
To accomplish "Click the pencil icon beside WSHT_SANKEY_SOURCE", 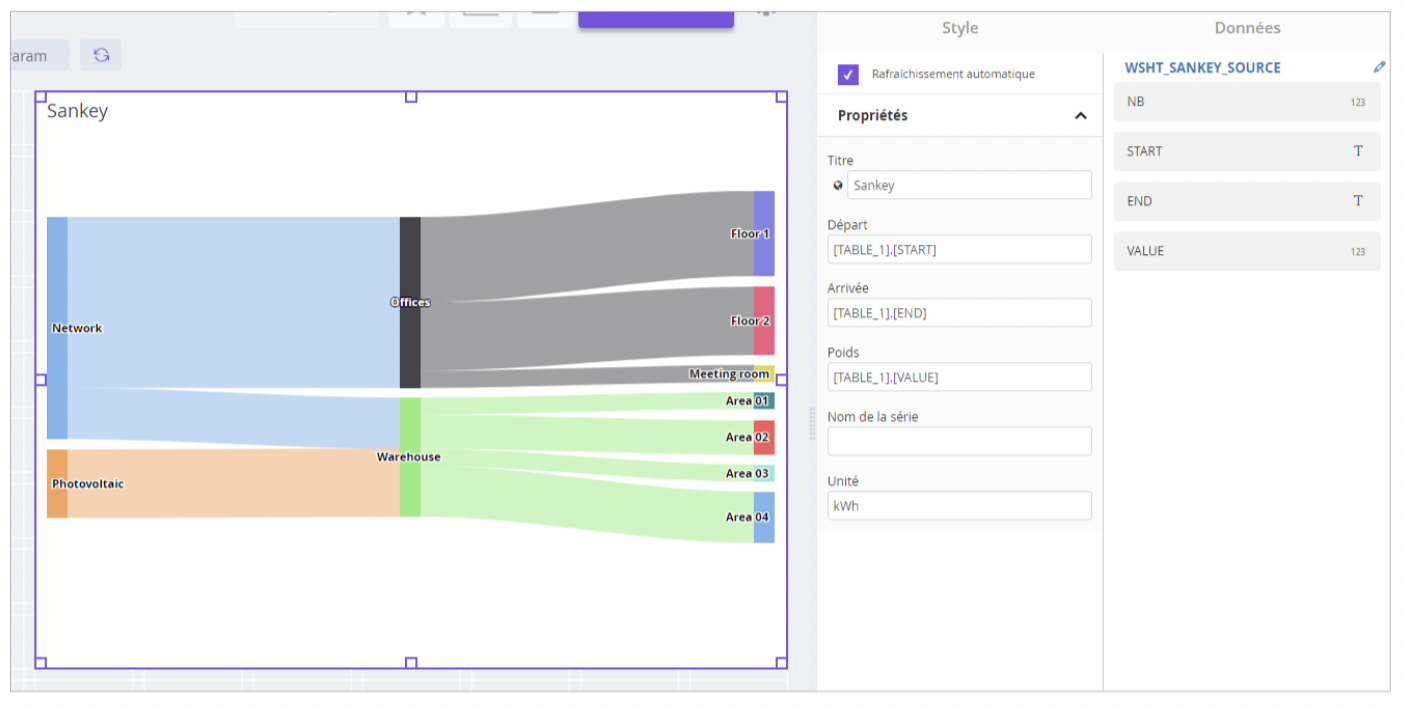I will tap(1379, 67).
